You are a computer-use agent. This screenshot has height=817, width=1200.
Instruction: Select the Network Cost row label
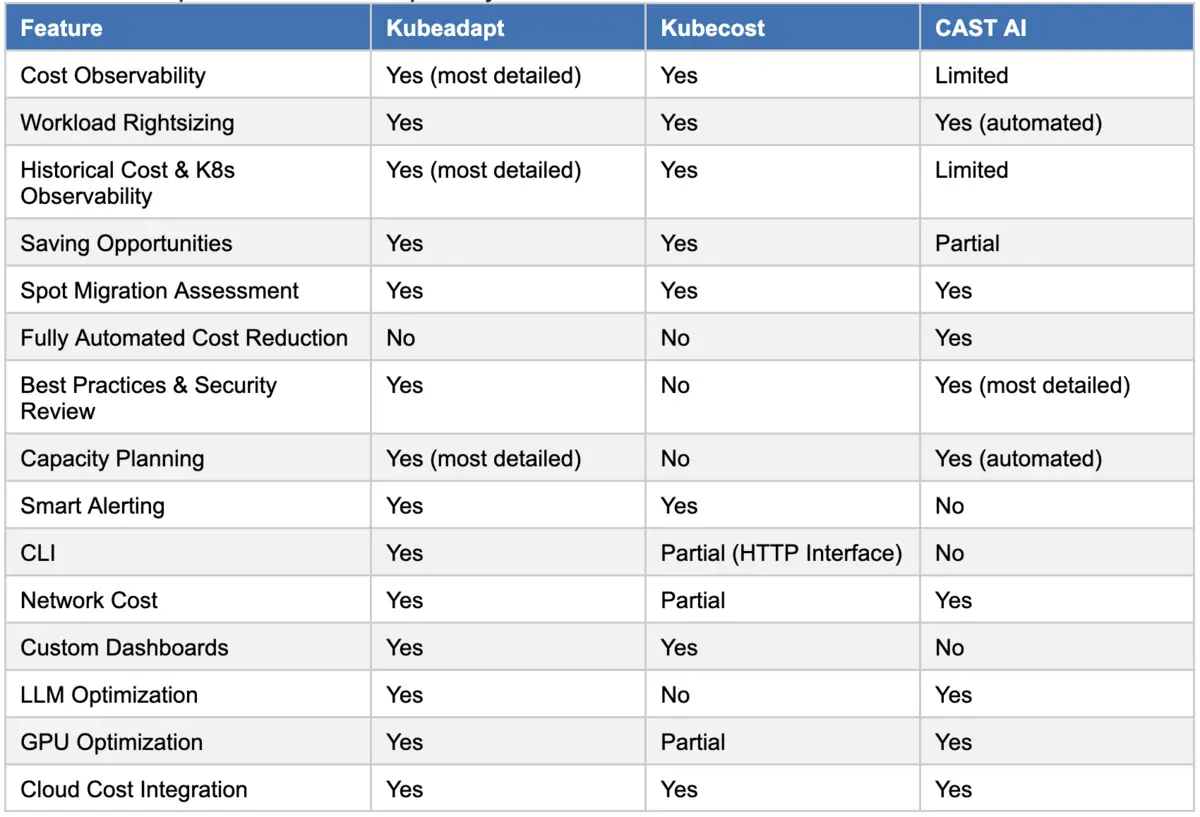click(x=89, y=600)
